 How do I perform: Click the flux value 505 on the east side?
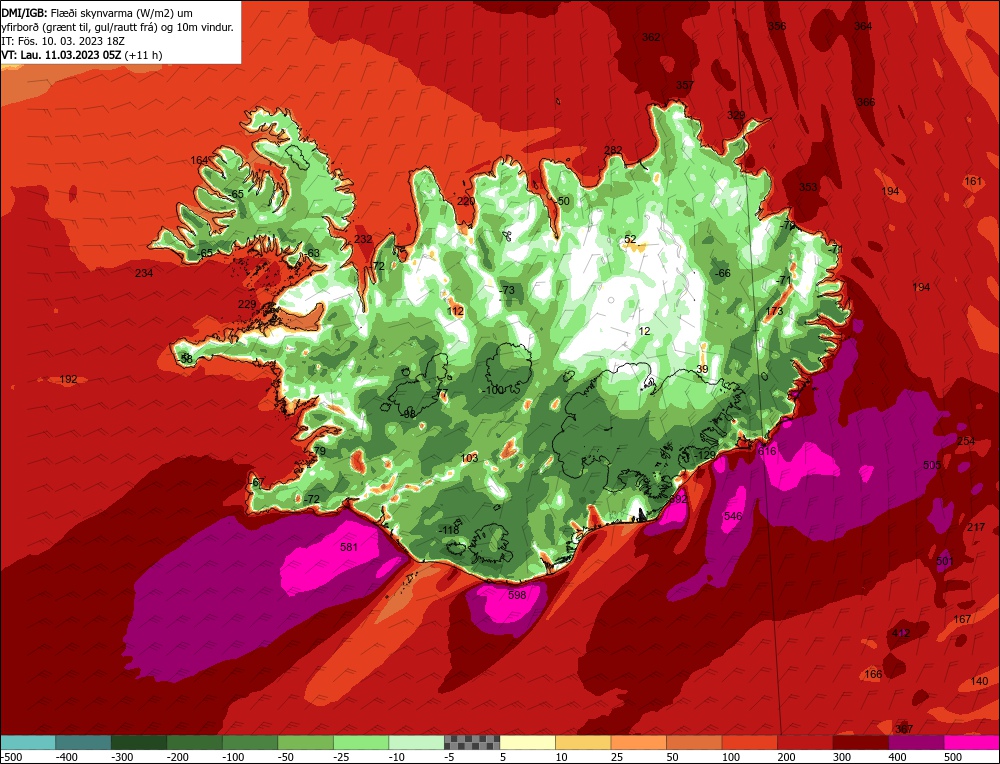(x=932, y=465)
